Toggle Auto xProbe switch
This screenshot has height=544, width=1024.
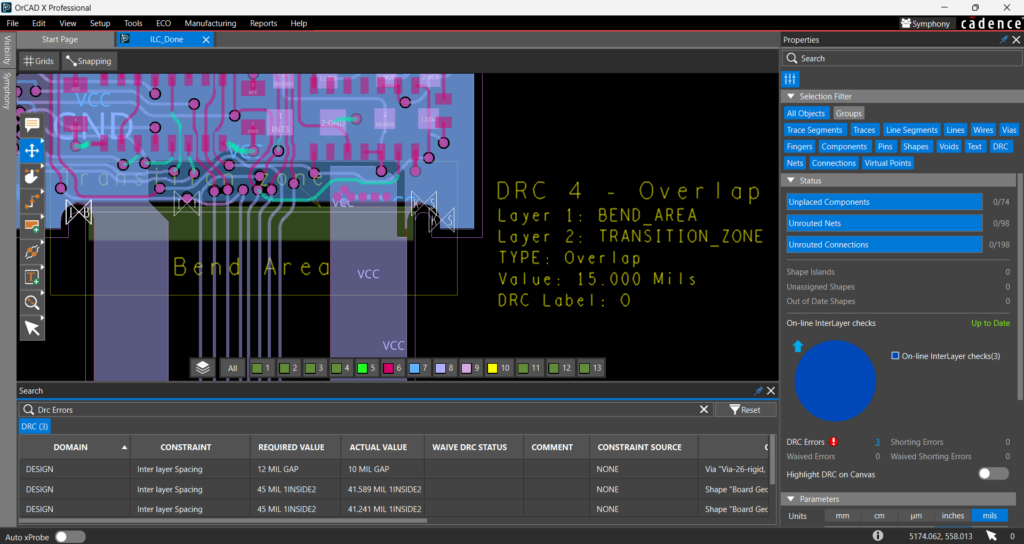pyautogui.click(x=70, y=537)
